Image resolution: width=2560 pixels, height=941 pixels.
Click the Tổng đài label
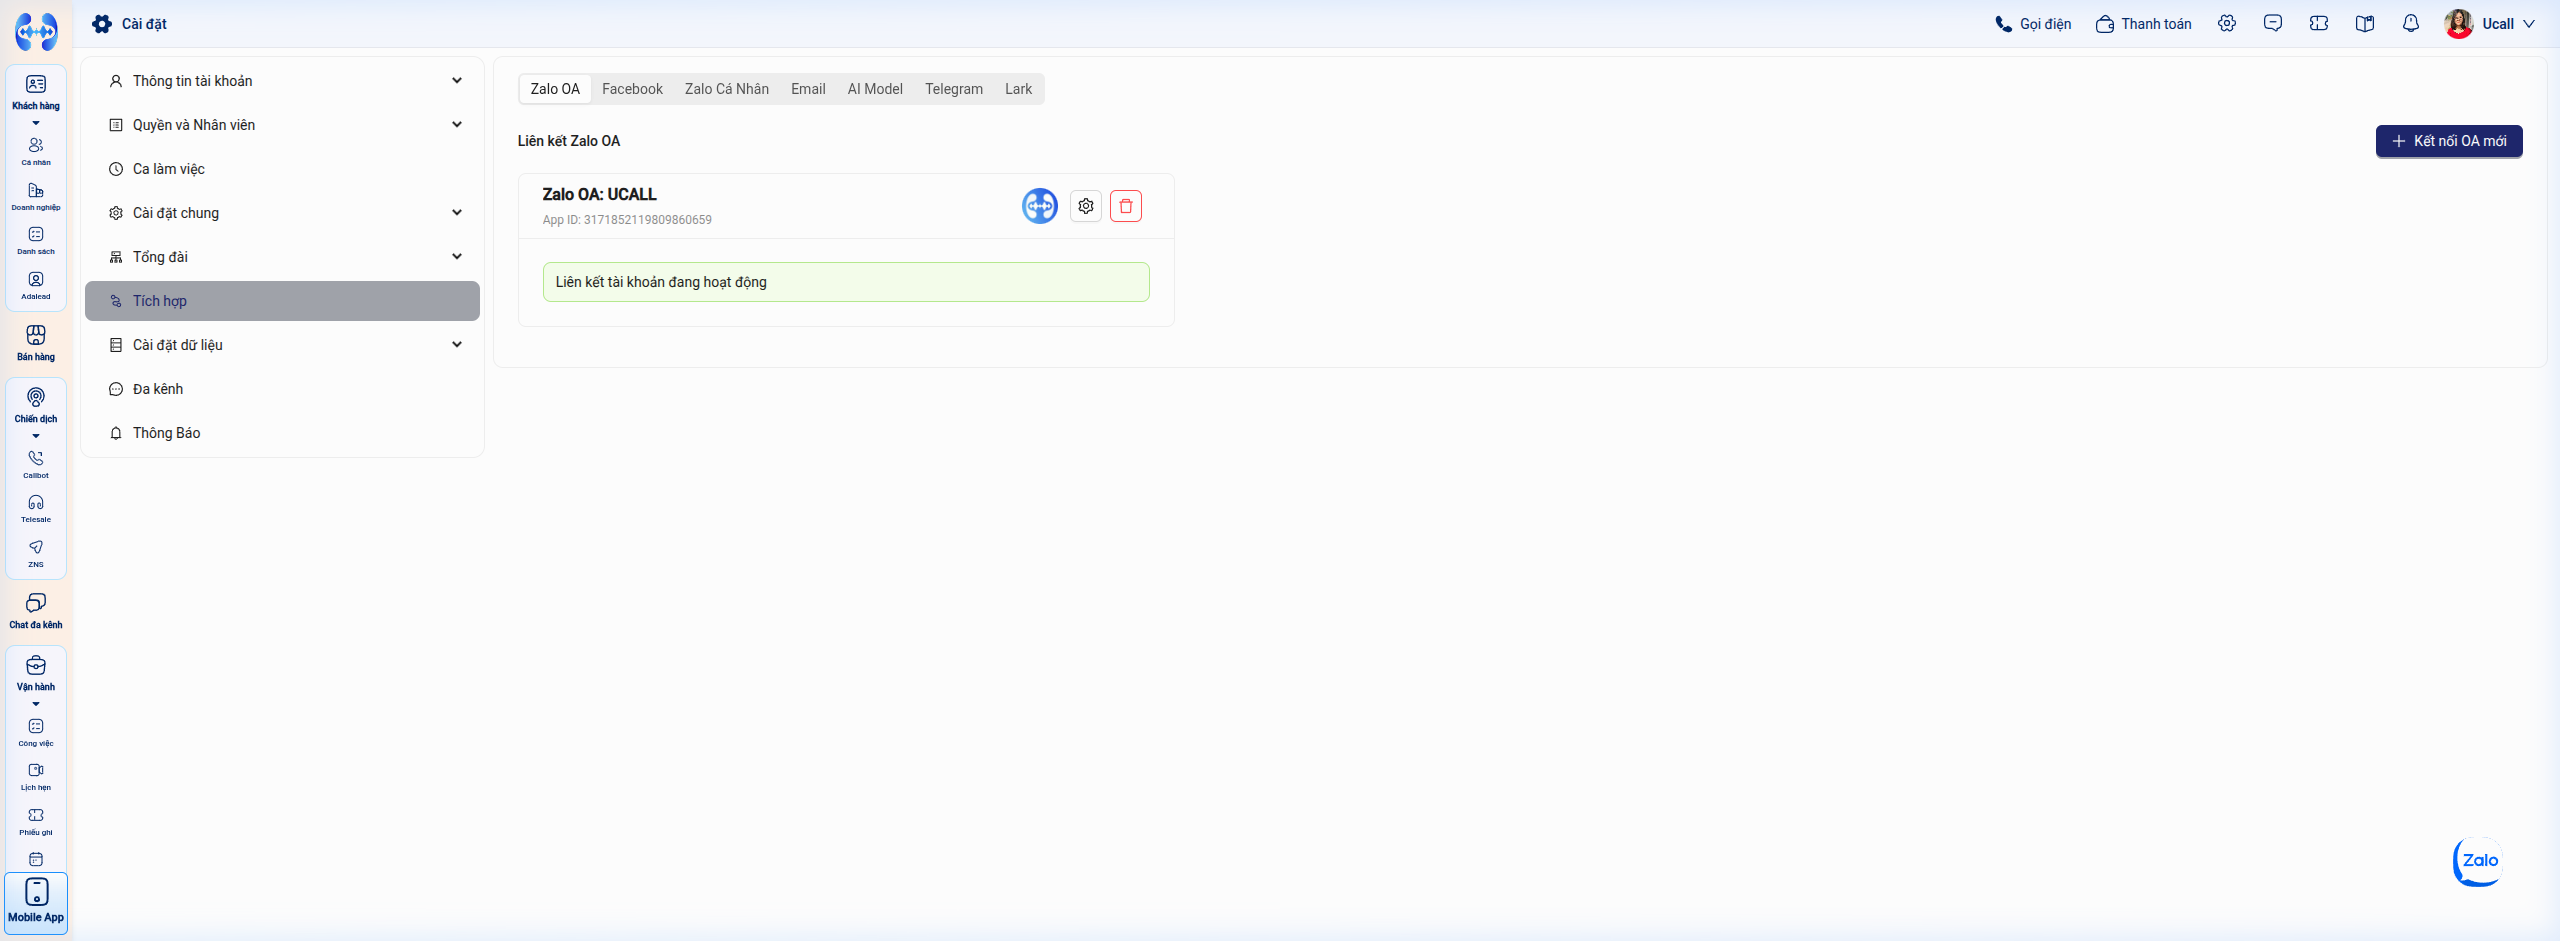(160, 257)
